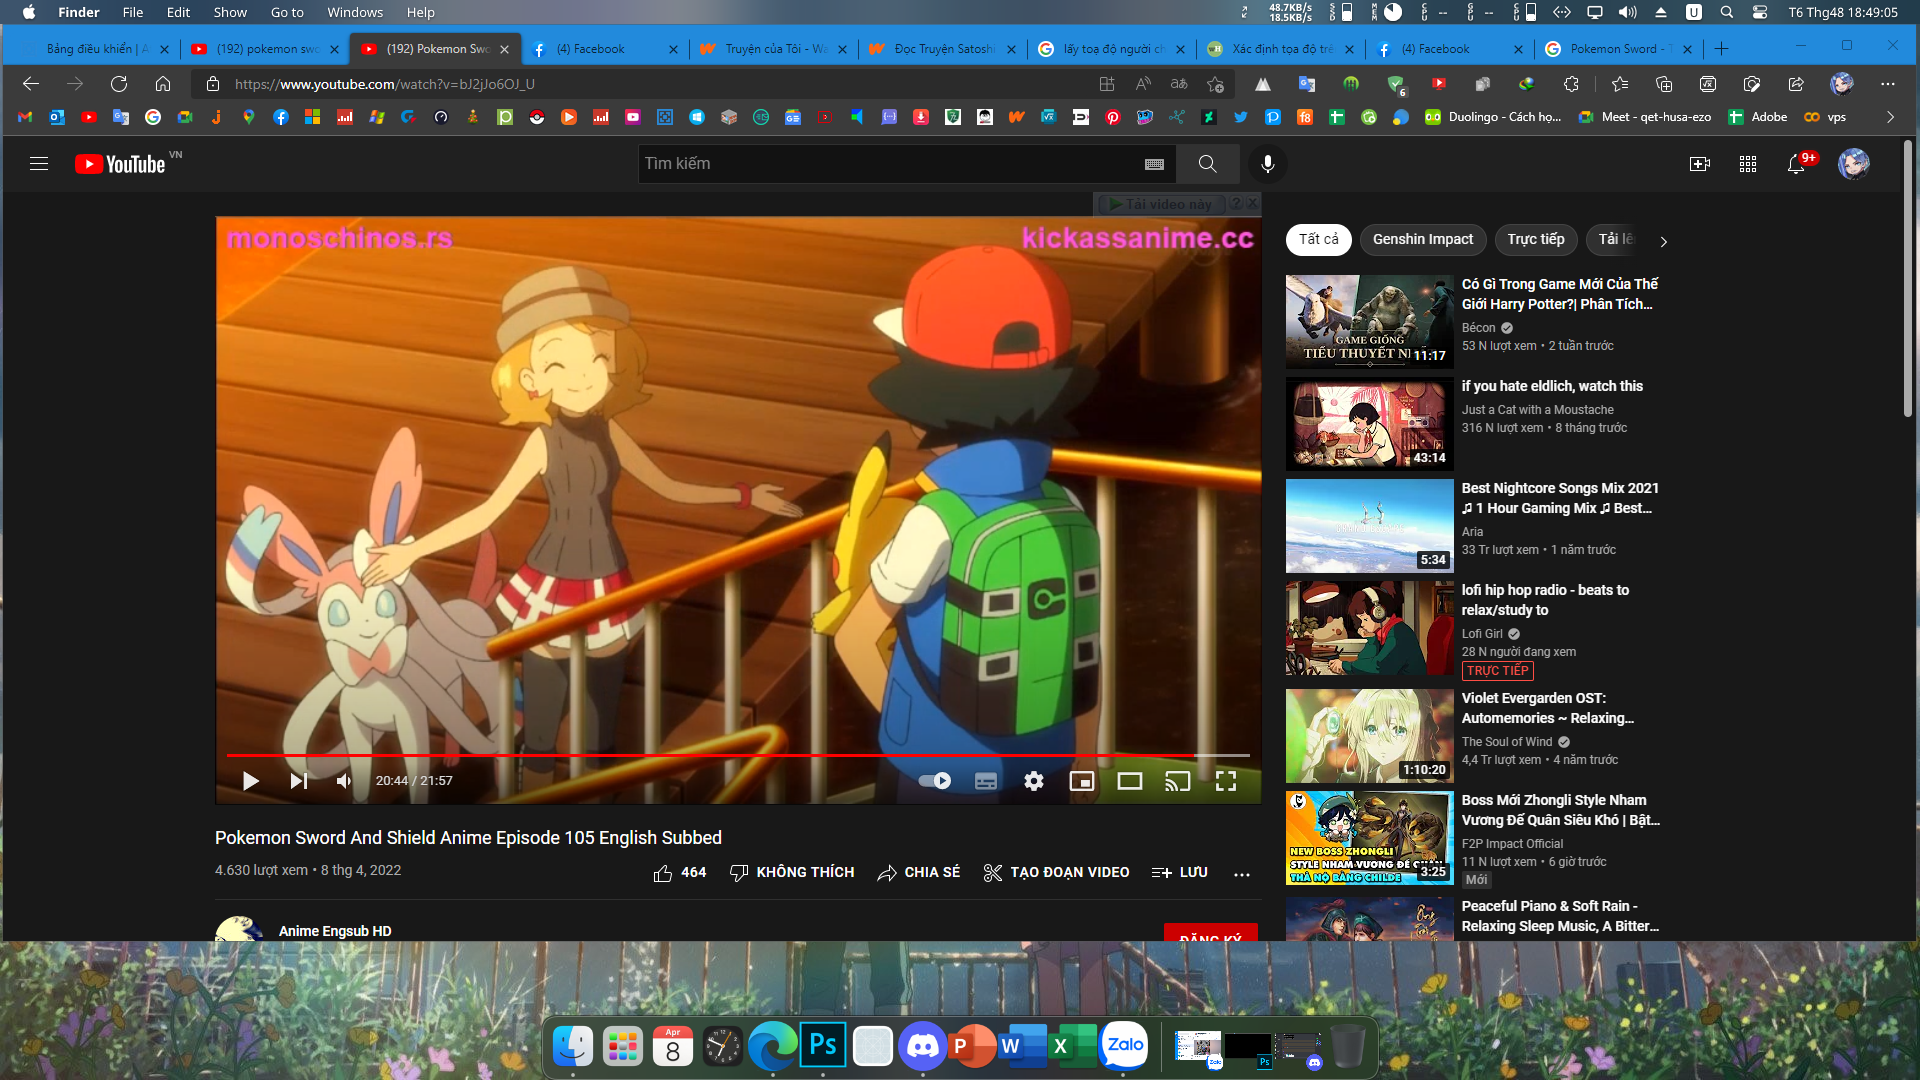Go to the browser home page
The width and height of the screenshot is (1920, 1080).
(163, 84)
